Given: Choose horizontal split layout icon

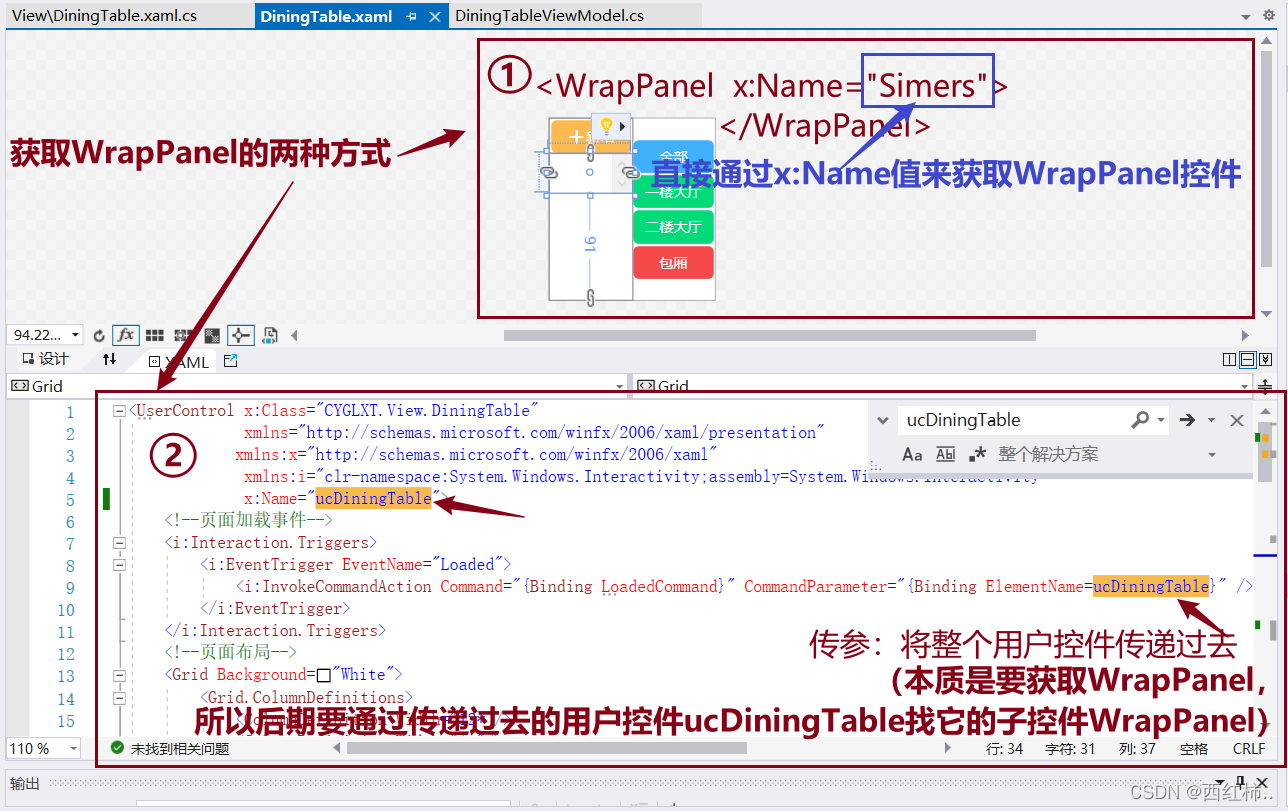Looking at the screenshot, I should 1248,360.
